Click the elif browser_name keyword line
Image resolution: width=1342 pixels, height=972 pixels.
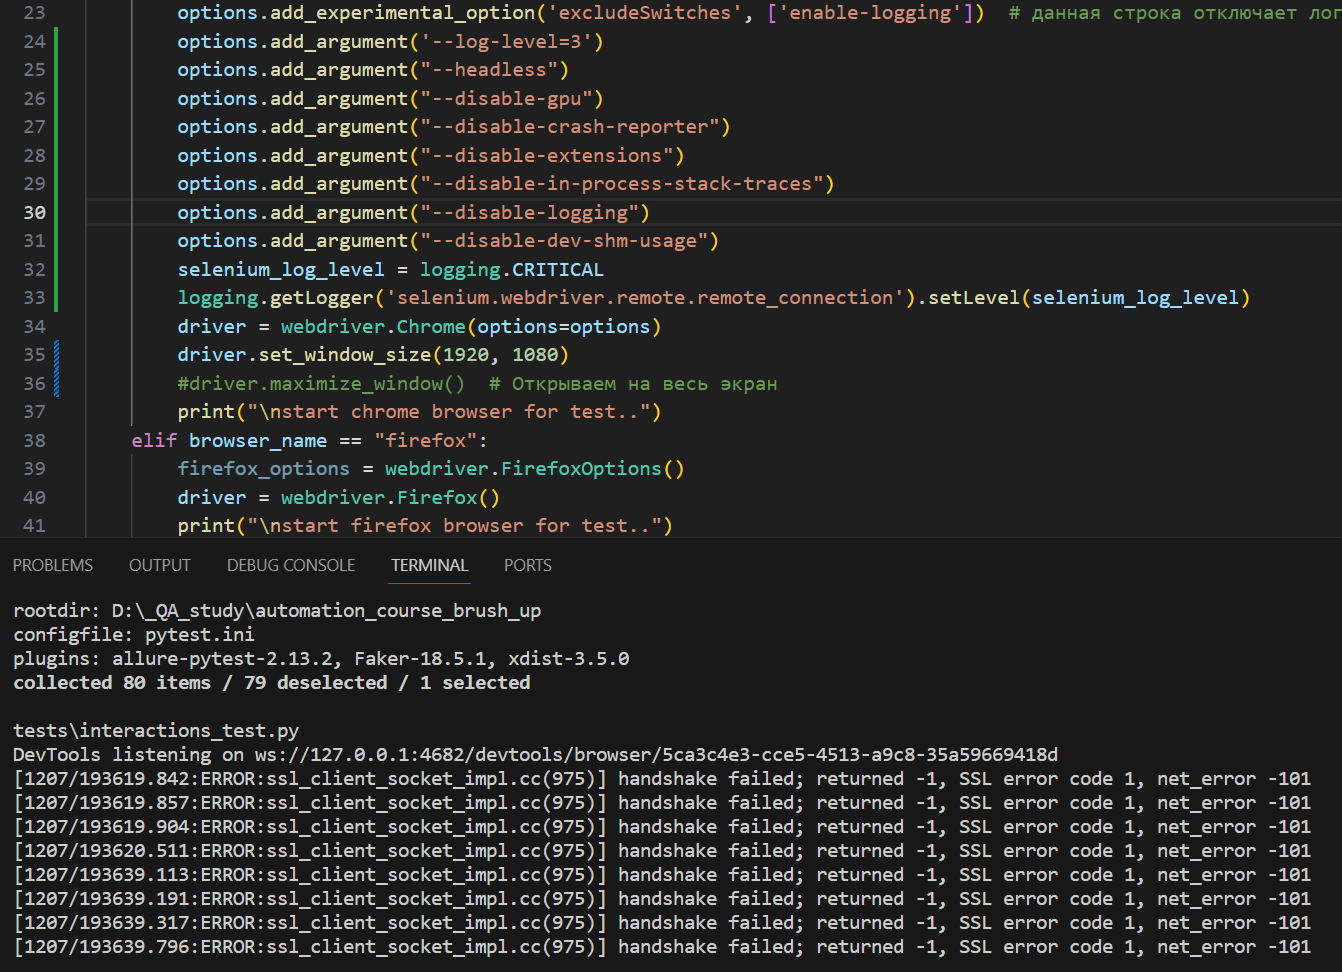309,441
